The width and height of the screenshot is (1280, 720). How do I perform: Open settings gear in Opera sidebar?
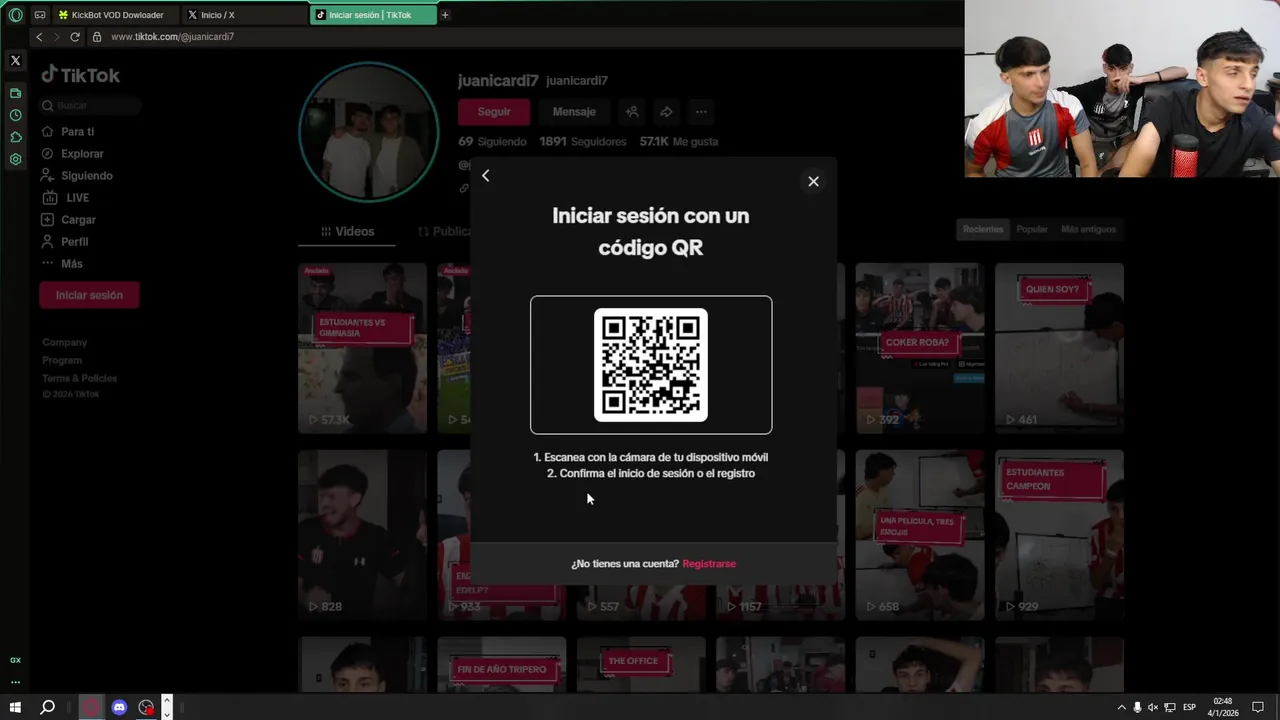15,159
